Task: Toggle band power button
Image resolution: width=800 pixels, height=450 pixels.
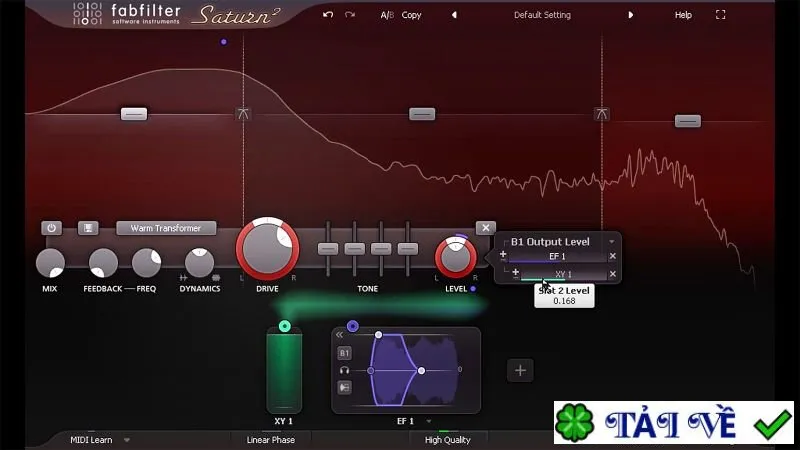Action: [x=52, y=228]
